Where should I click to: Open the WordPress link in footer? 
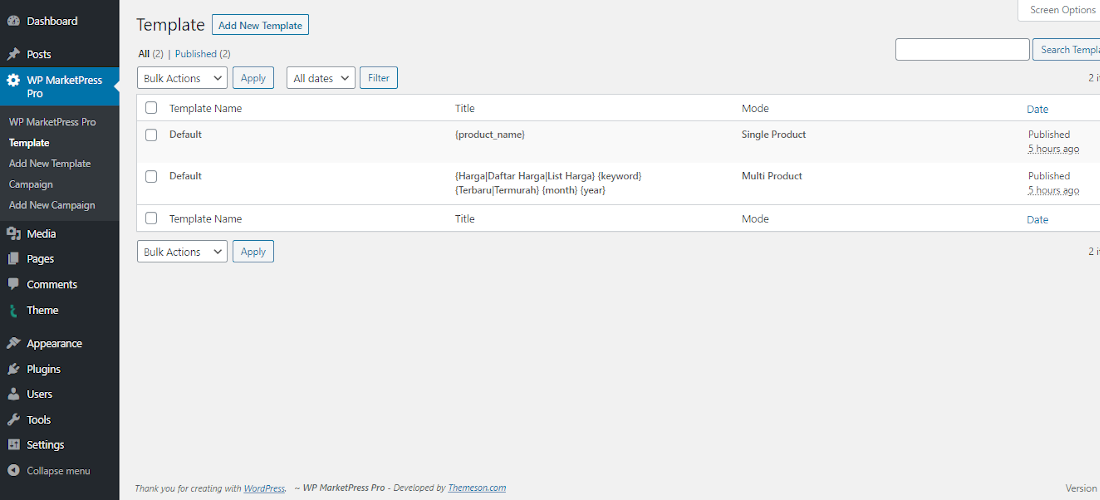click(x=264, y=488)
